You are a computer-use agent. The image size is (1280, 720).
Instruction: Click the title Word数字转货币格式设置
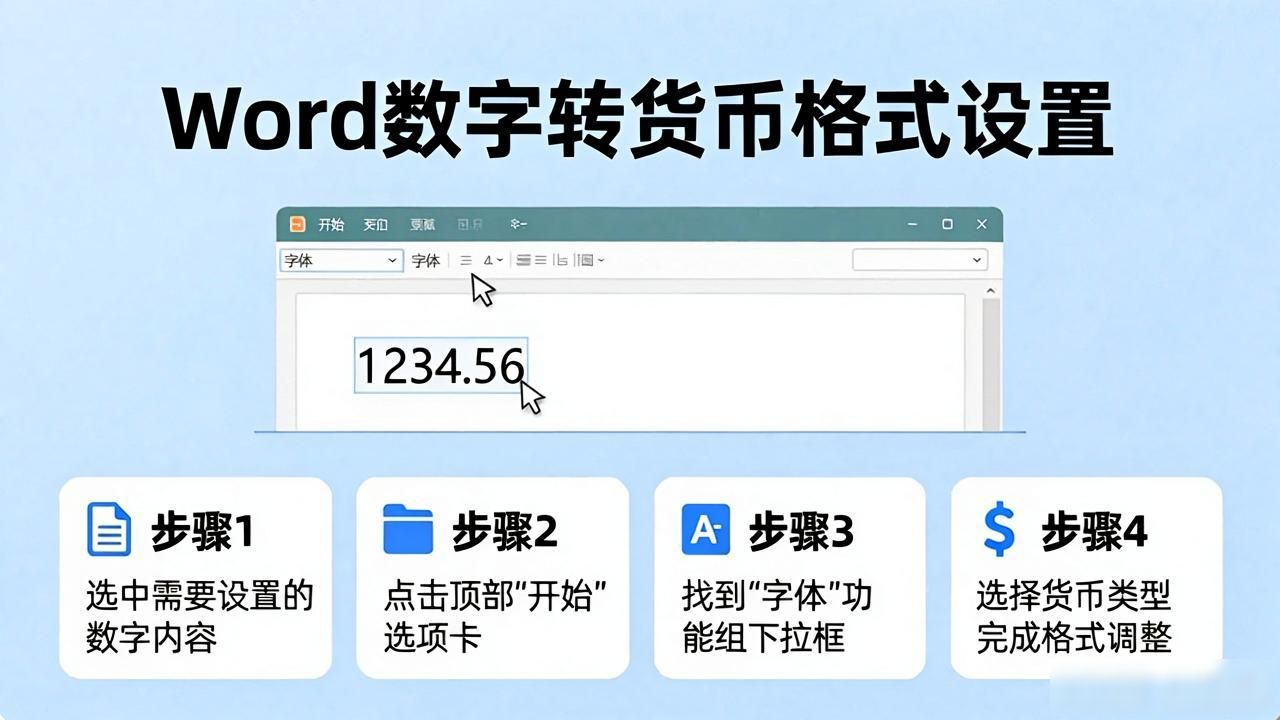(x=639, y=122)
